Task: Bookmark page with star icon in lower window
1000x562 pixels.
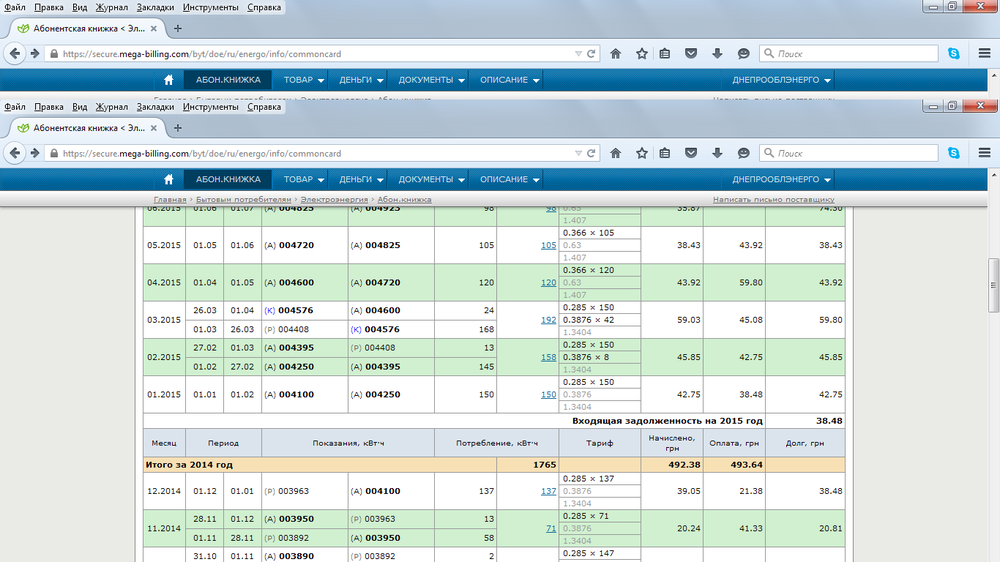Action: (x=642, y=153)
